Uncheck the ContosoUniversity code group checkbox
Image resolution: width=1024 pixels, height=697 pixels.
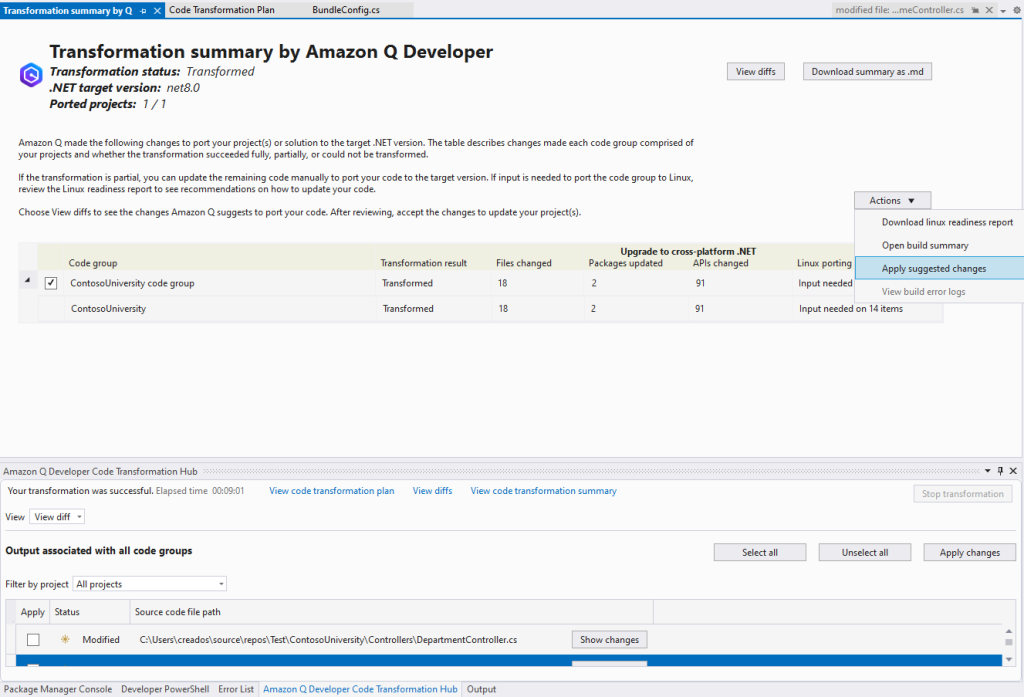coord(50,283)
